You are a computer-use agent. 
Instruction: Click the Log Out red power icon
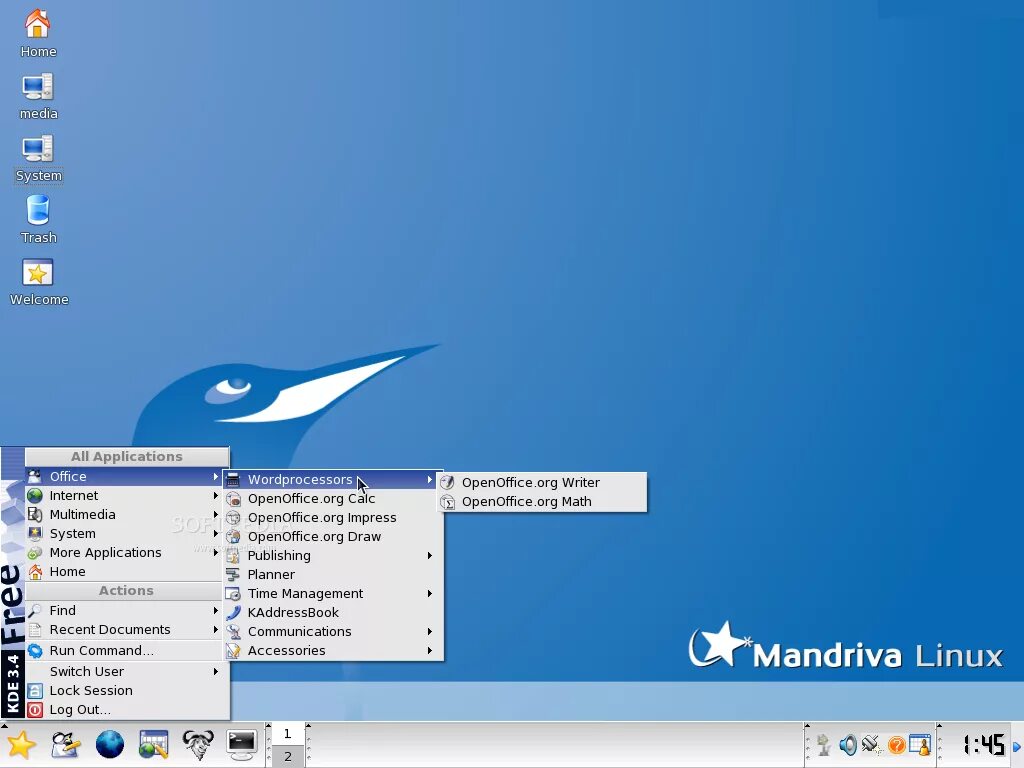pyautogui.click(x=35, y=709)
